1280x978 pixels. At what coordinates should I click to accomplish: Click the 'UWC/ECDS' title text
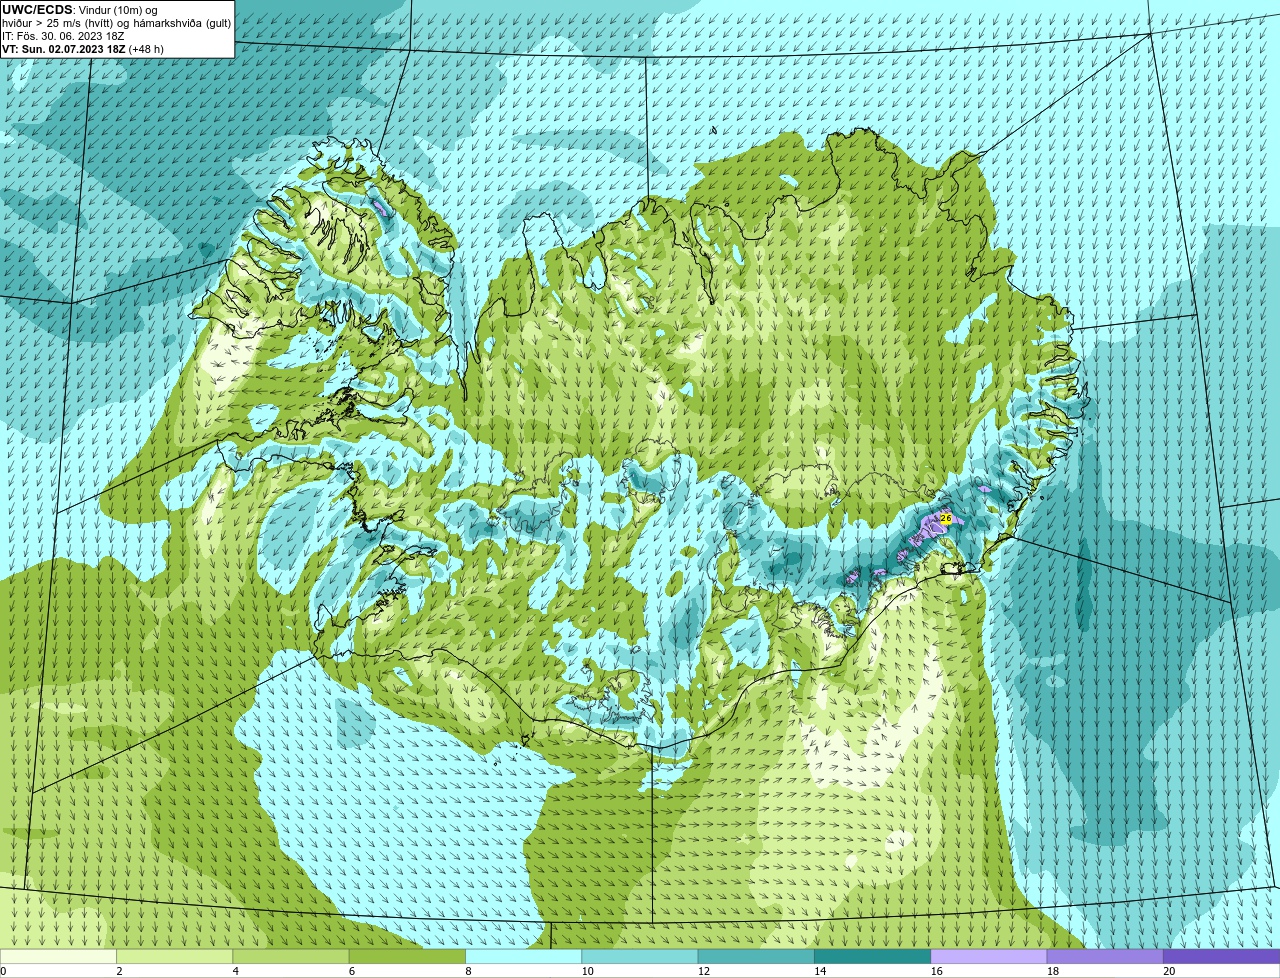(x=37, y=9)
